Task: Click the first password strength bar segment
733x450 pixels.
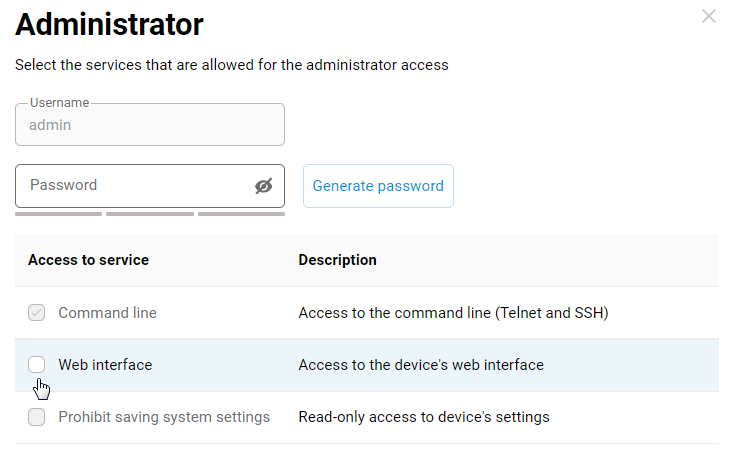Action: point(58,213)
